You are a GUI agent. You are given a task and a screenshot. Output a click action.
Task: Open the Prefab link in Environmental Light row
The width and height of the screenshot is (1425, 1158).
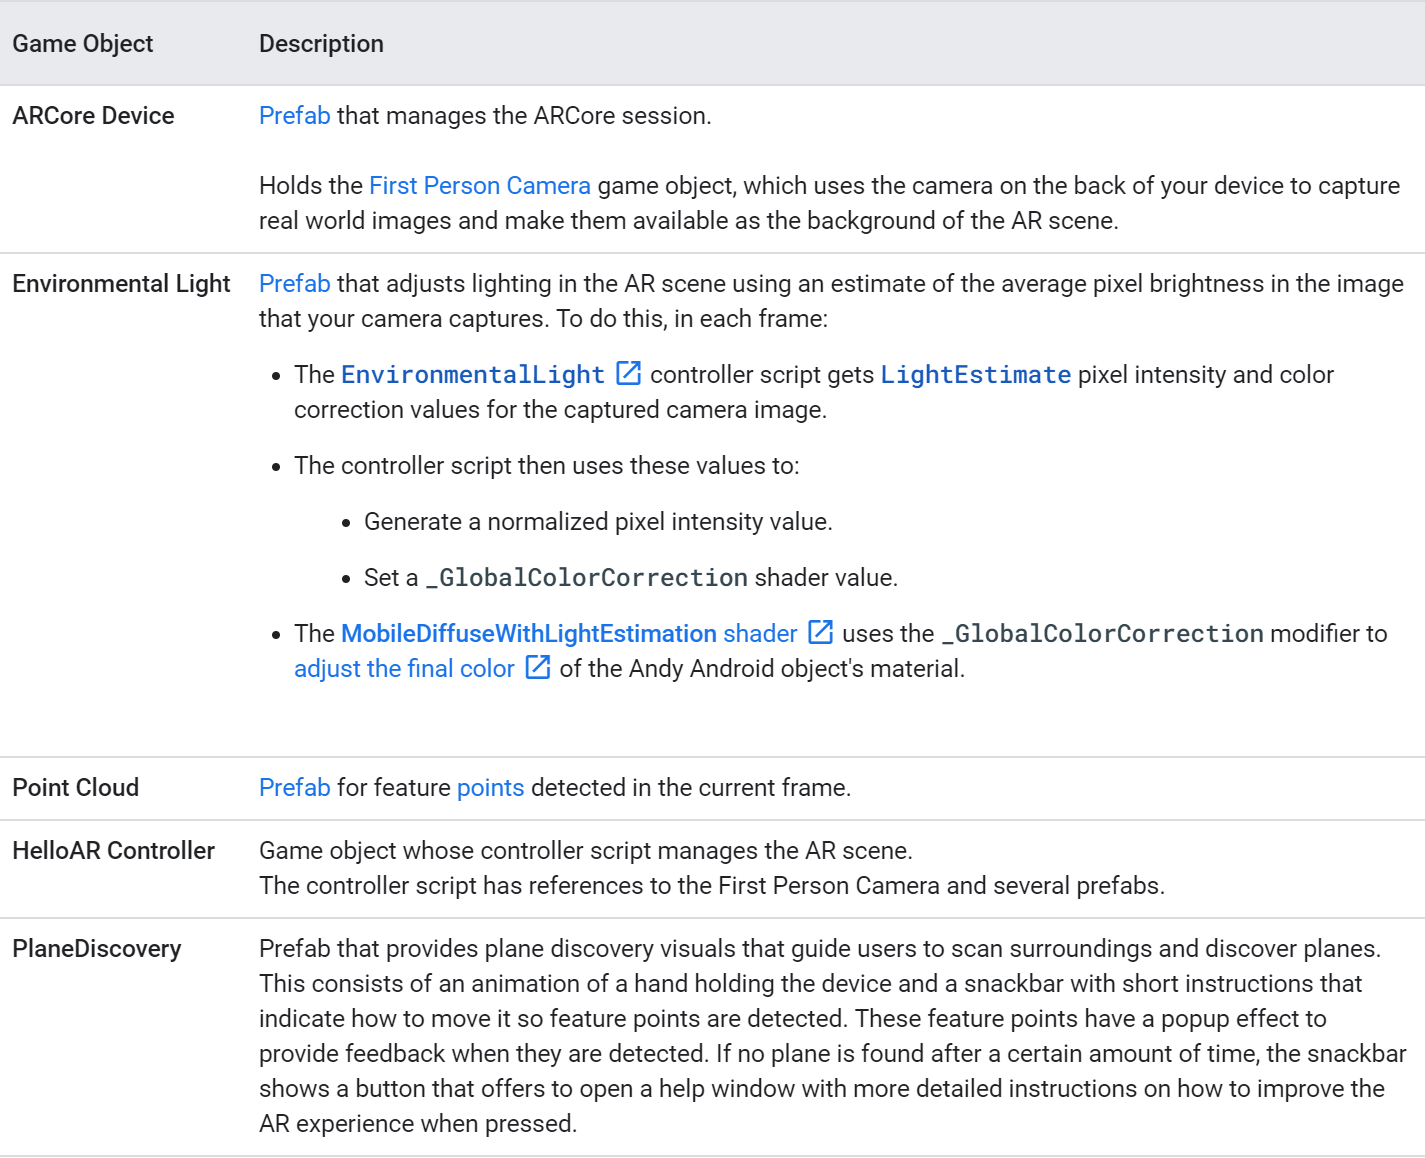click(294, 284)
